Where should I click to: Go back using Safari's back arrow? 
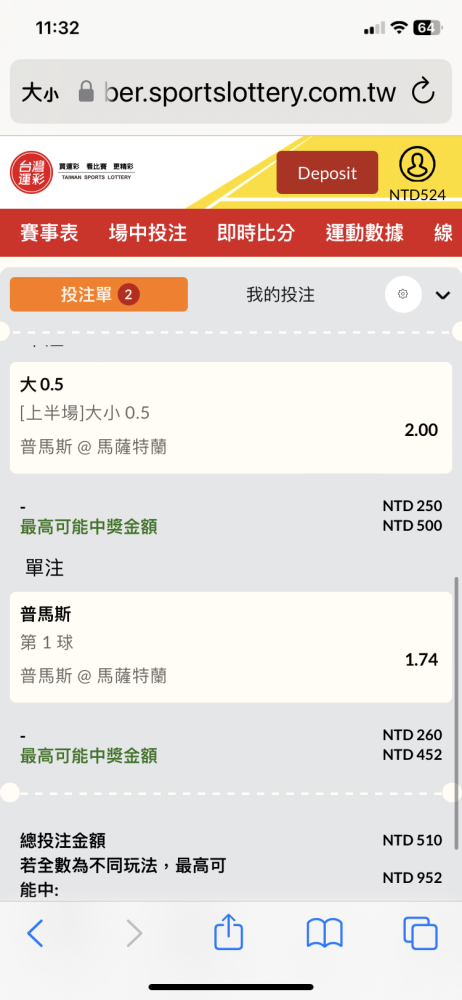tap(35, 934)
